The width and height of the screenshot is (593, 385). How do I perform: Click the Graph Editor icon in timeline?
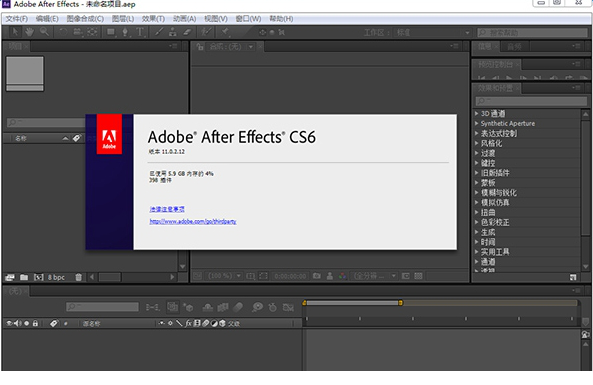point(288,307)
